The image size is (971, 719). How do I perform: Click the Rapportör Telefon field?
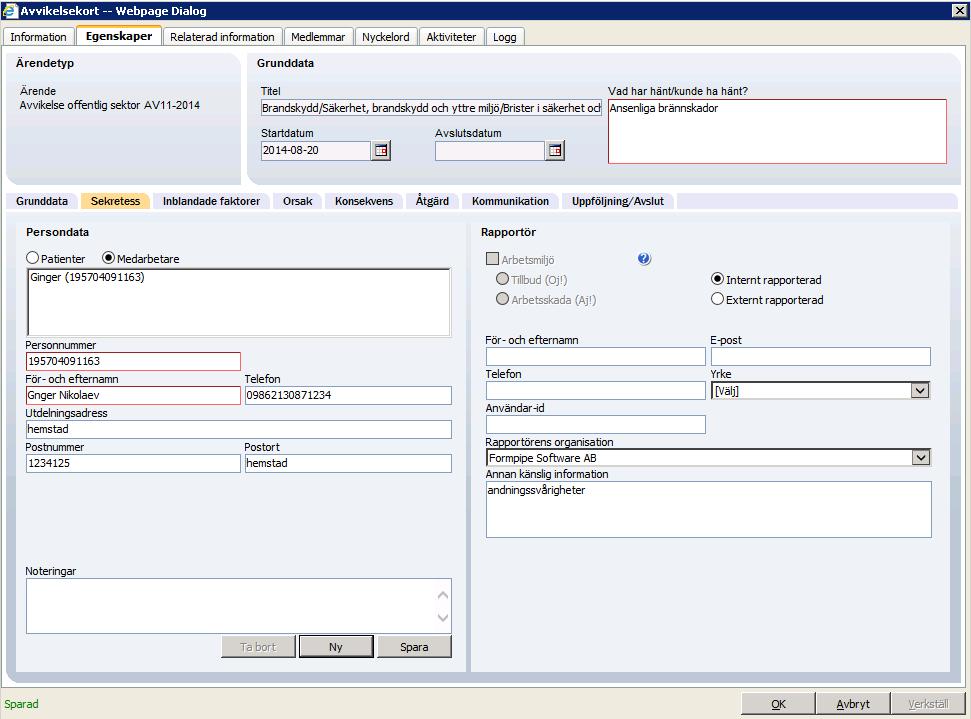[x=596, y=390]
